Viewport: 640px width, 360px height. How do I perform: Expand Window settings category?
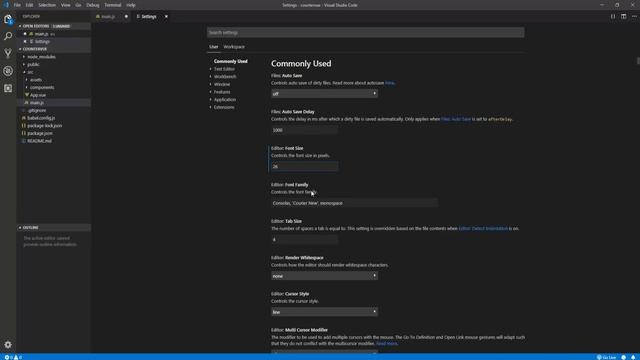(222, 84)
